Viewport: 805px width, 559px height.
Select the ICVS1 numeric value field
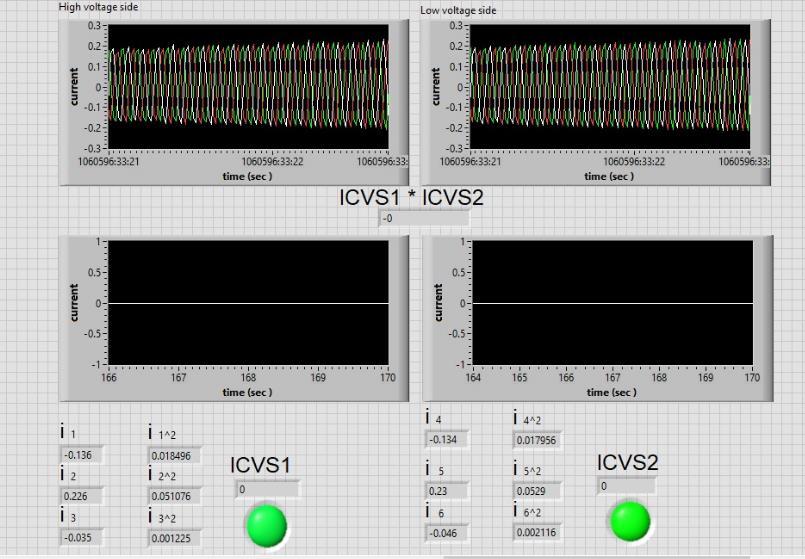[x=267, y=489]
